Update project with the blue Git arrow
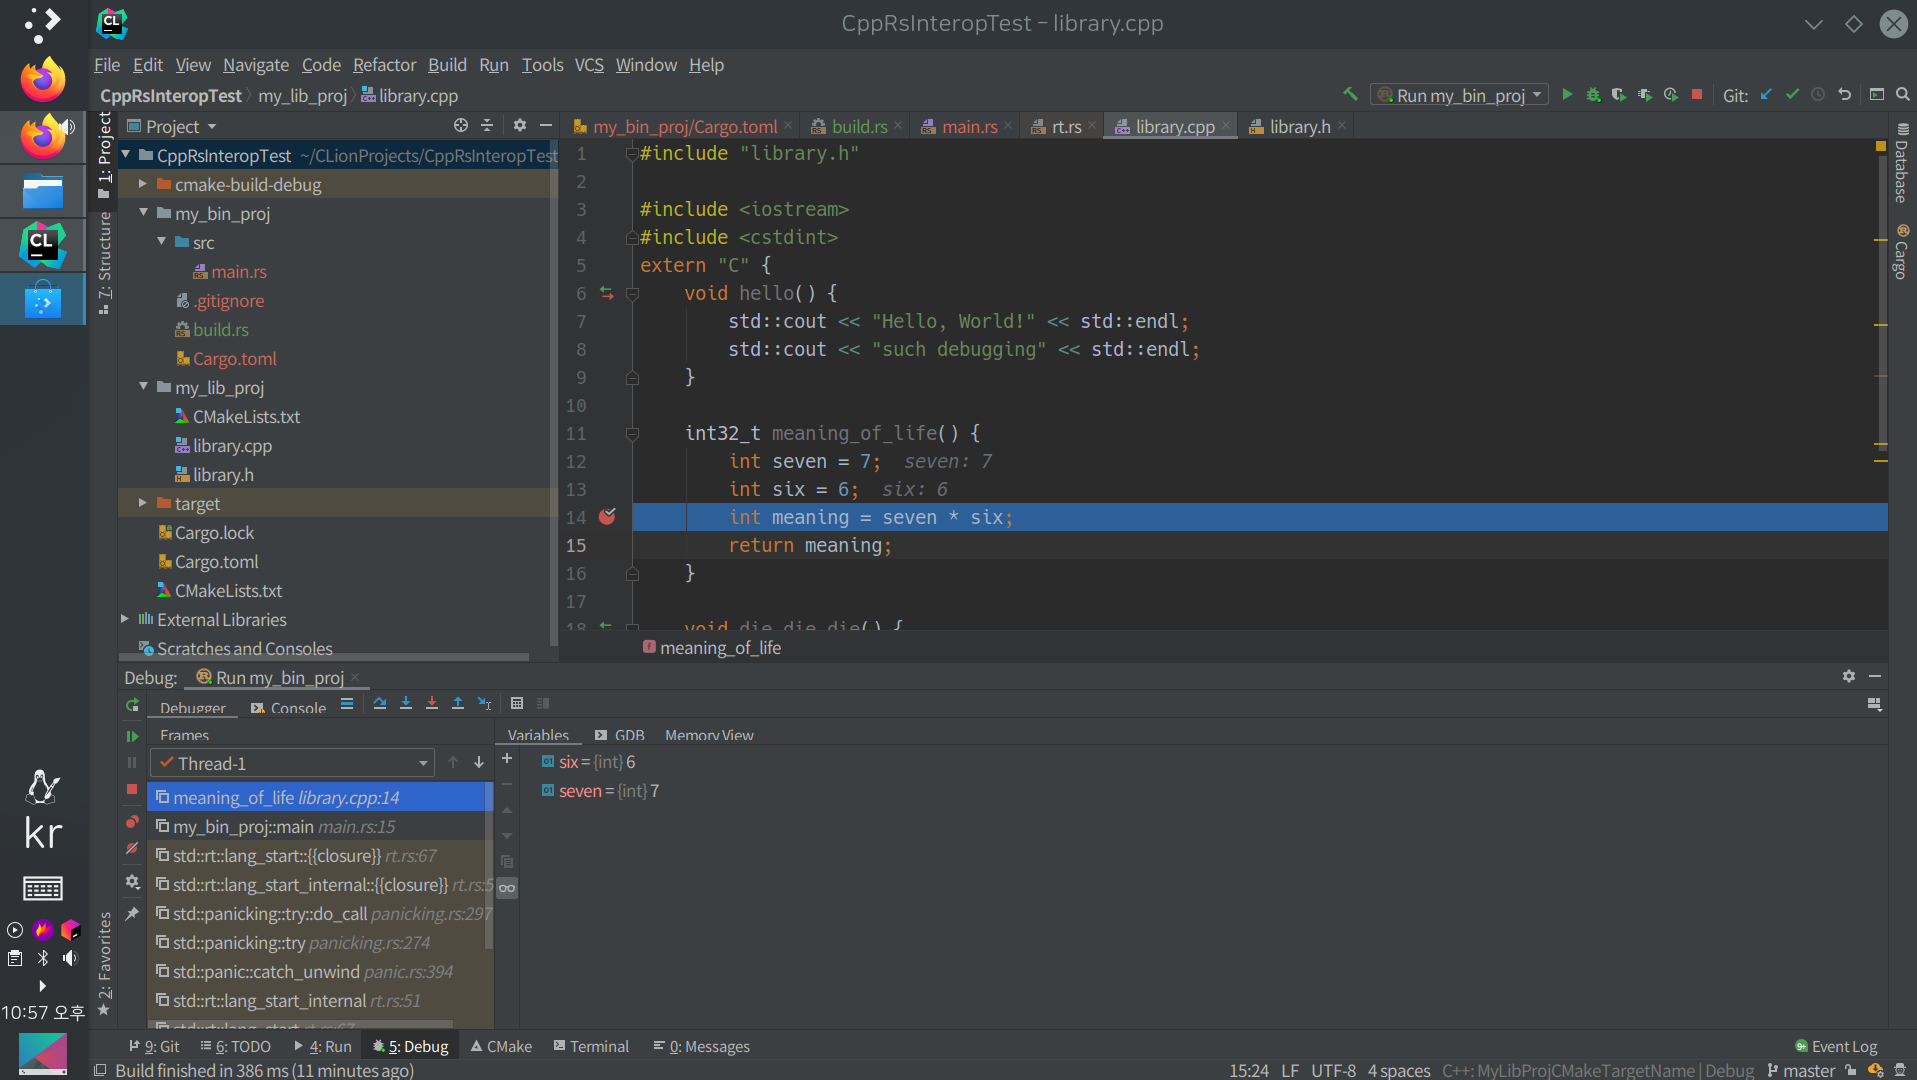The width and height of the screenshot is (1917, 1080). 1766,94
